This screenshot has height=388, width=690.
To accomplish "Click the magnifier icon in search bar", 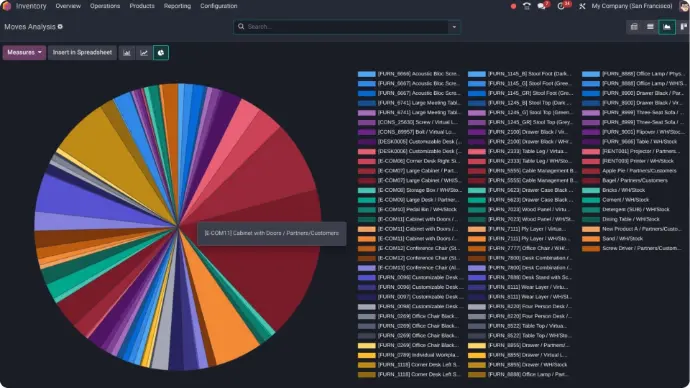I will point(241,27).
